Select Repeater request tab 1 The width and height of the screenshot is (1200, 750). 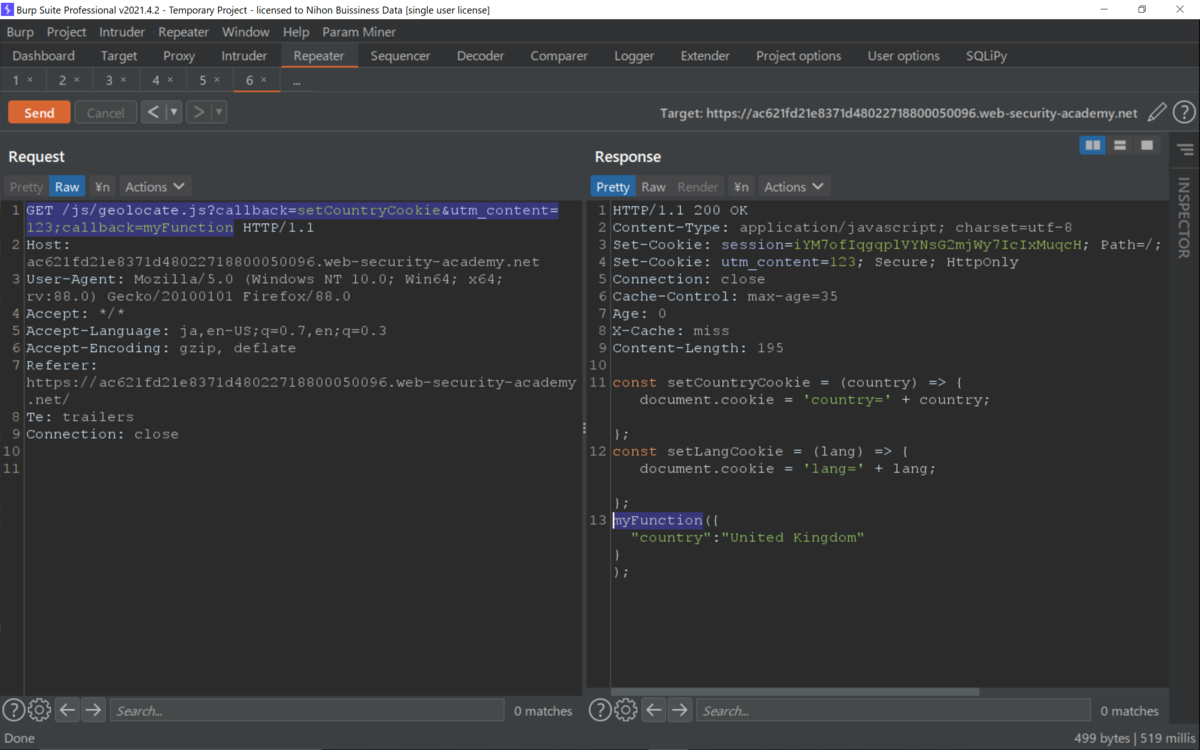pyautogui.click(x=16, y=80)
